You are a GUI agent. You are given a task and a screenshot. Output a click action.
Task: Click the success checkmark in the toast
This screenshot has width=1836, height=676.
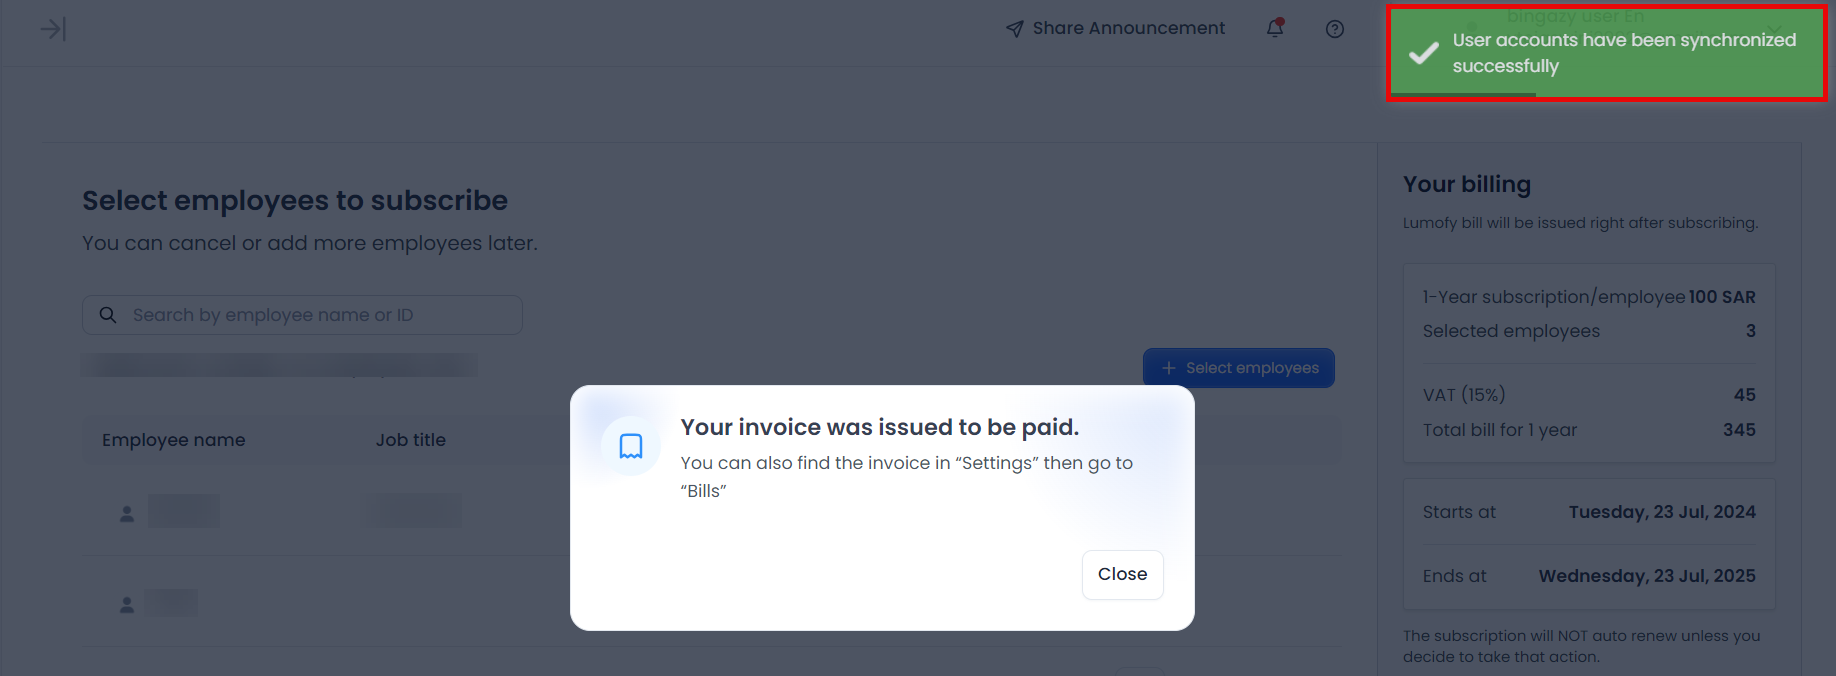[1423, 53]
